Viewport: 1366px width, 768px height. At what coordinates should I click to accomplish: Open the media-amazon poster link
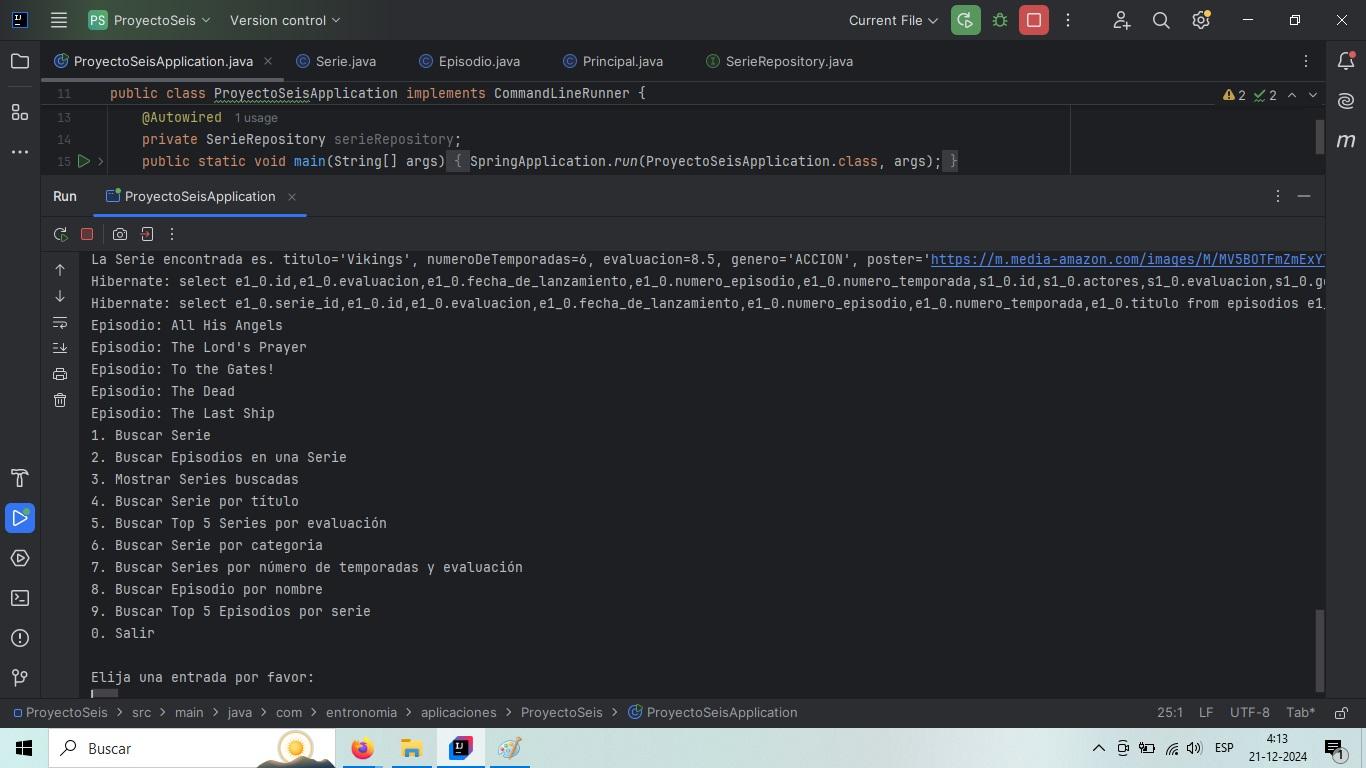(1127, 259)
